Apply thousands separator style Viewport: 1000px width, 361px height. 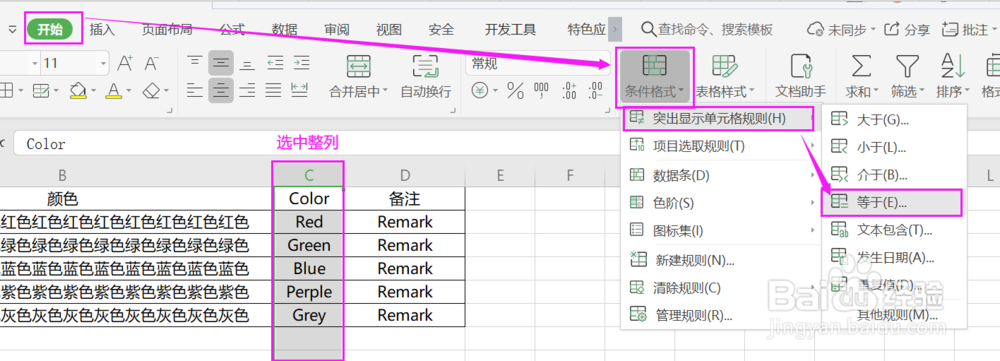point(541,91)
